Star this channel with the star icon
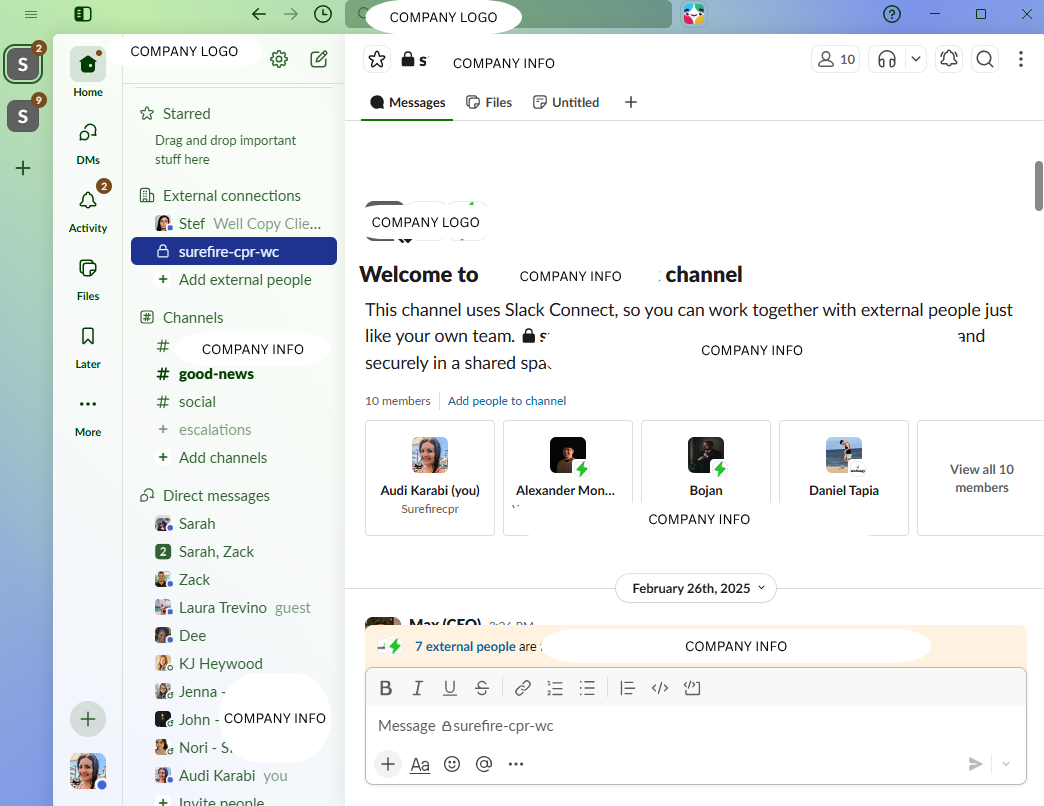 pyautogui.click(x=377, y=59)
